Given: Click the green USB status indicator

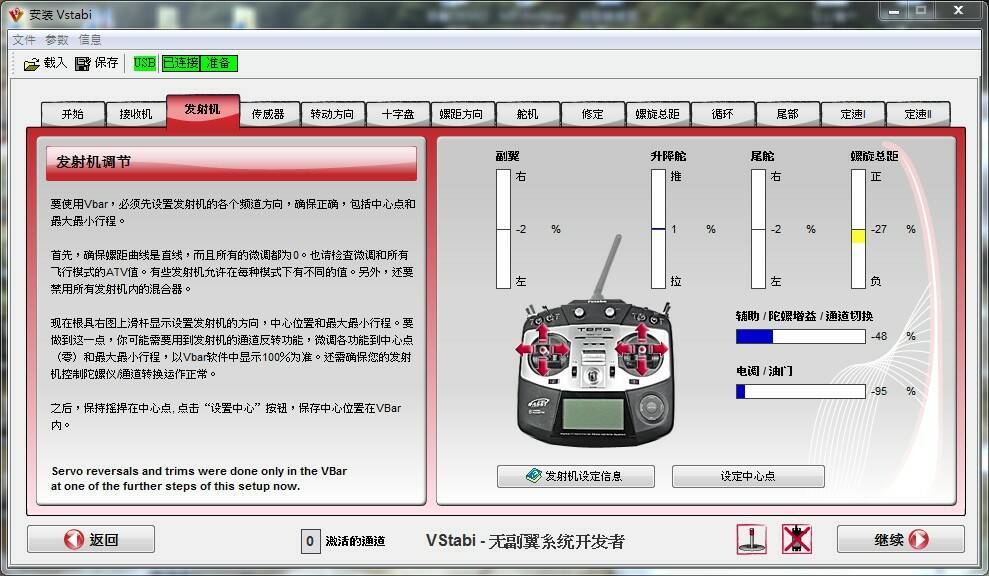Looking at the screenshot, I should 144,63.
